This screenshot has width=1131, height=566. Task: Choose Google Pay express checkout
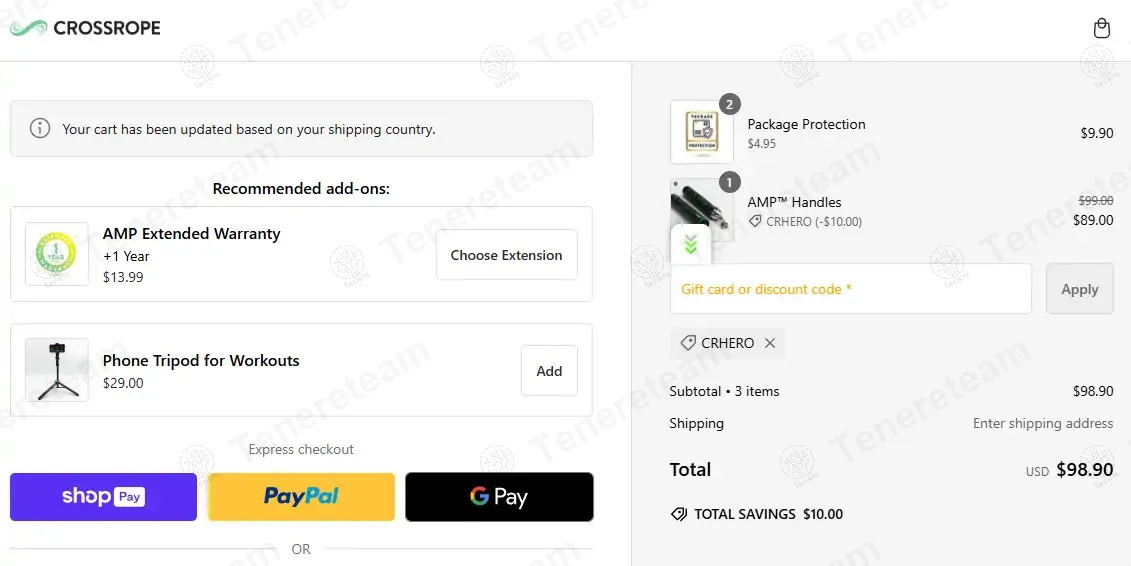pos(499,497)
